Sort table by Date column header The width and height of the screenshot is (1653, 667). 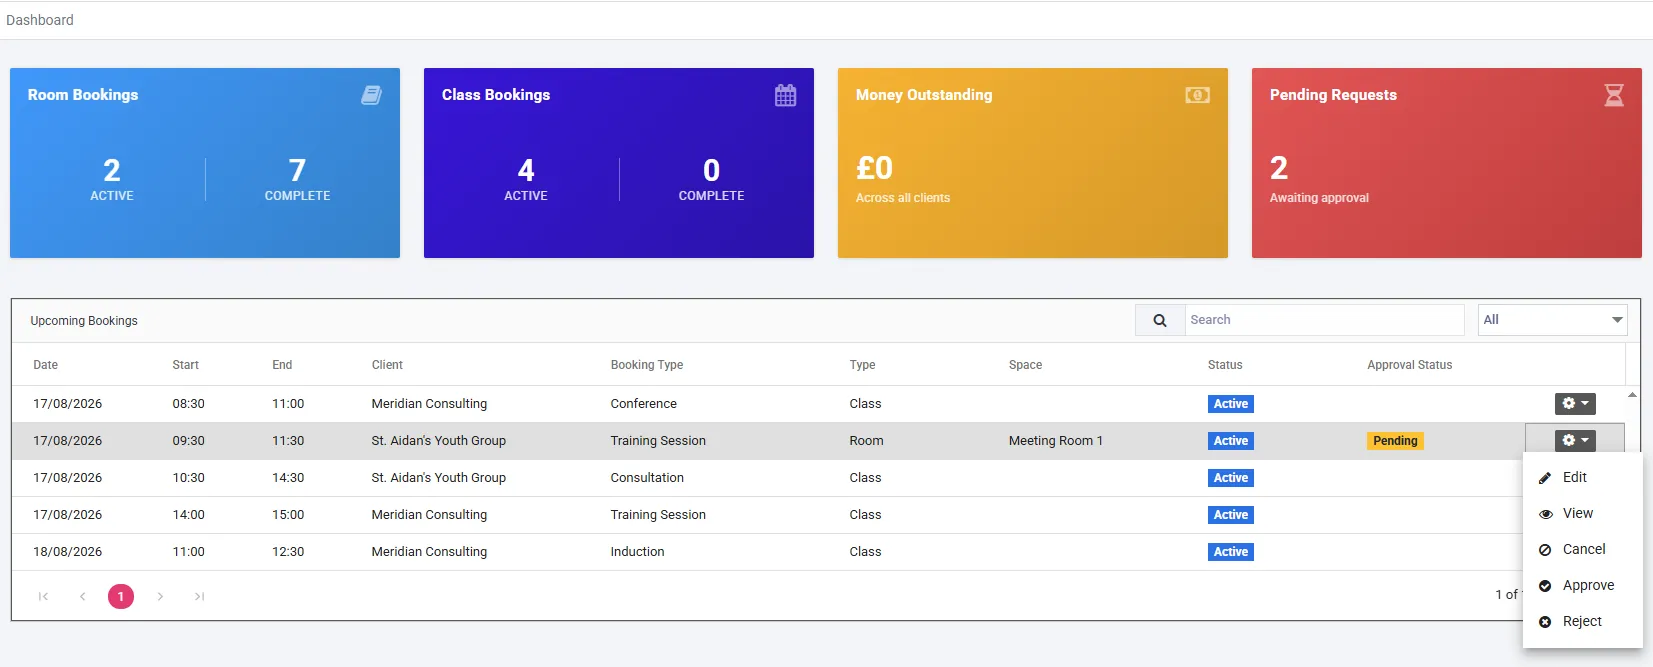(x=45, y=365)
